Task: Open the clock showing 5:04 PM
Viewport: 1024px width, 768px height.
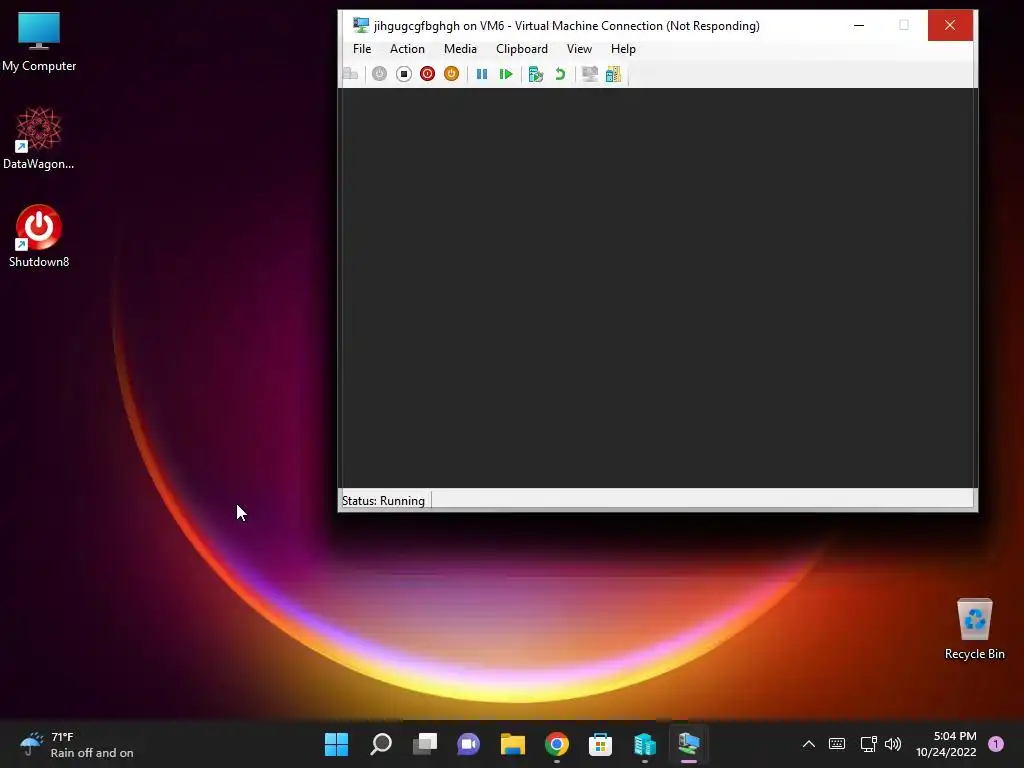Action: tap(946, 744)
